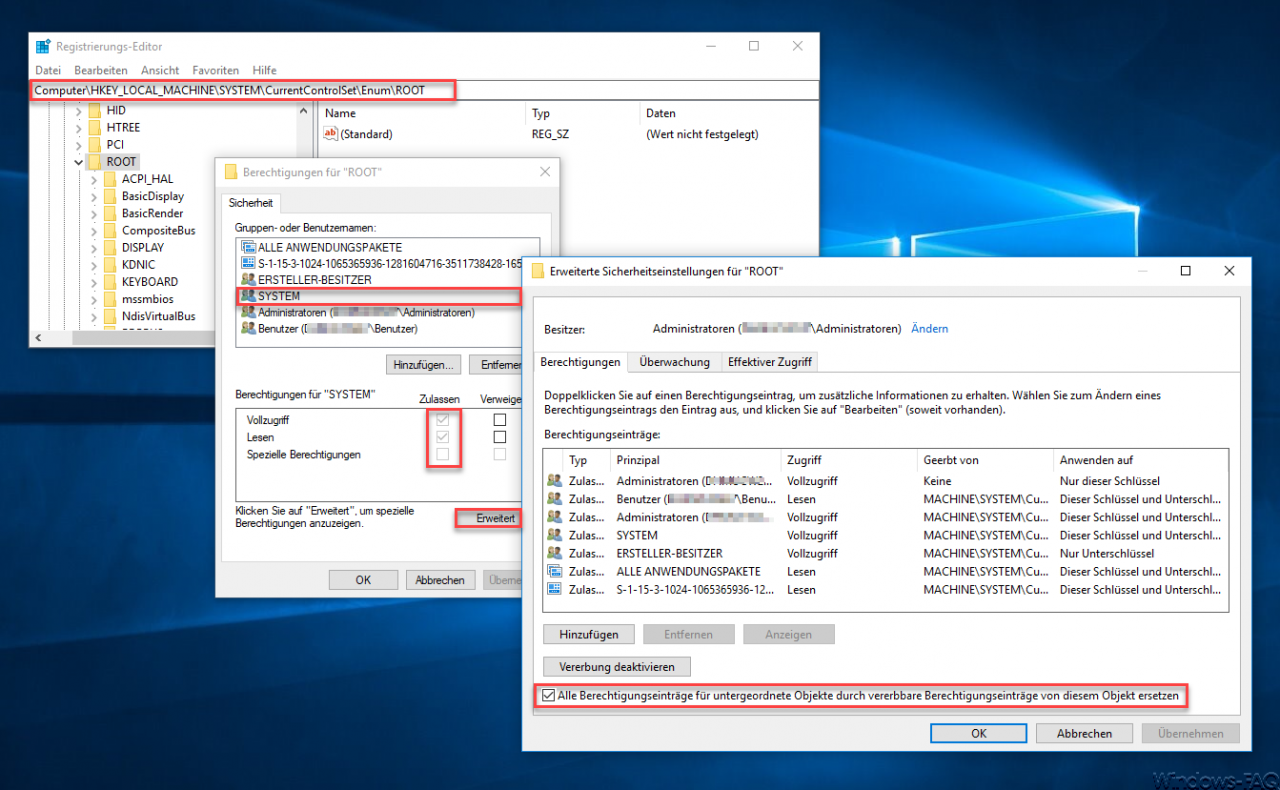The height and width of the screenshot is (790, 1280).
Task: Expand the HID tree node
Action: (x=79, y=110)
